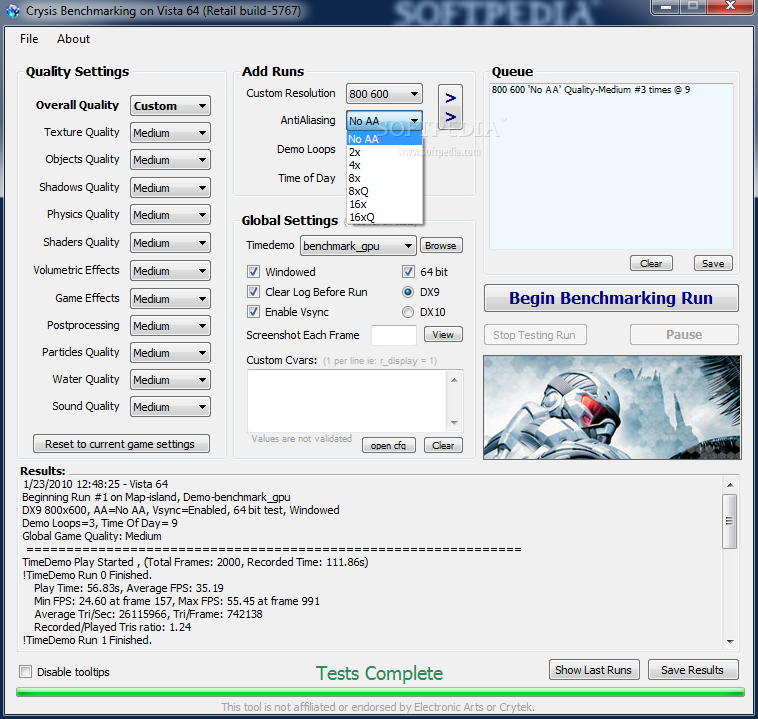Screen dimensions: 758x719
Task: Open the Custom Resolution dropdown
Action: pyautogui.click(x=384, y=94)
